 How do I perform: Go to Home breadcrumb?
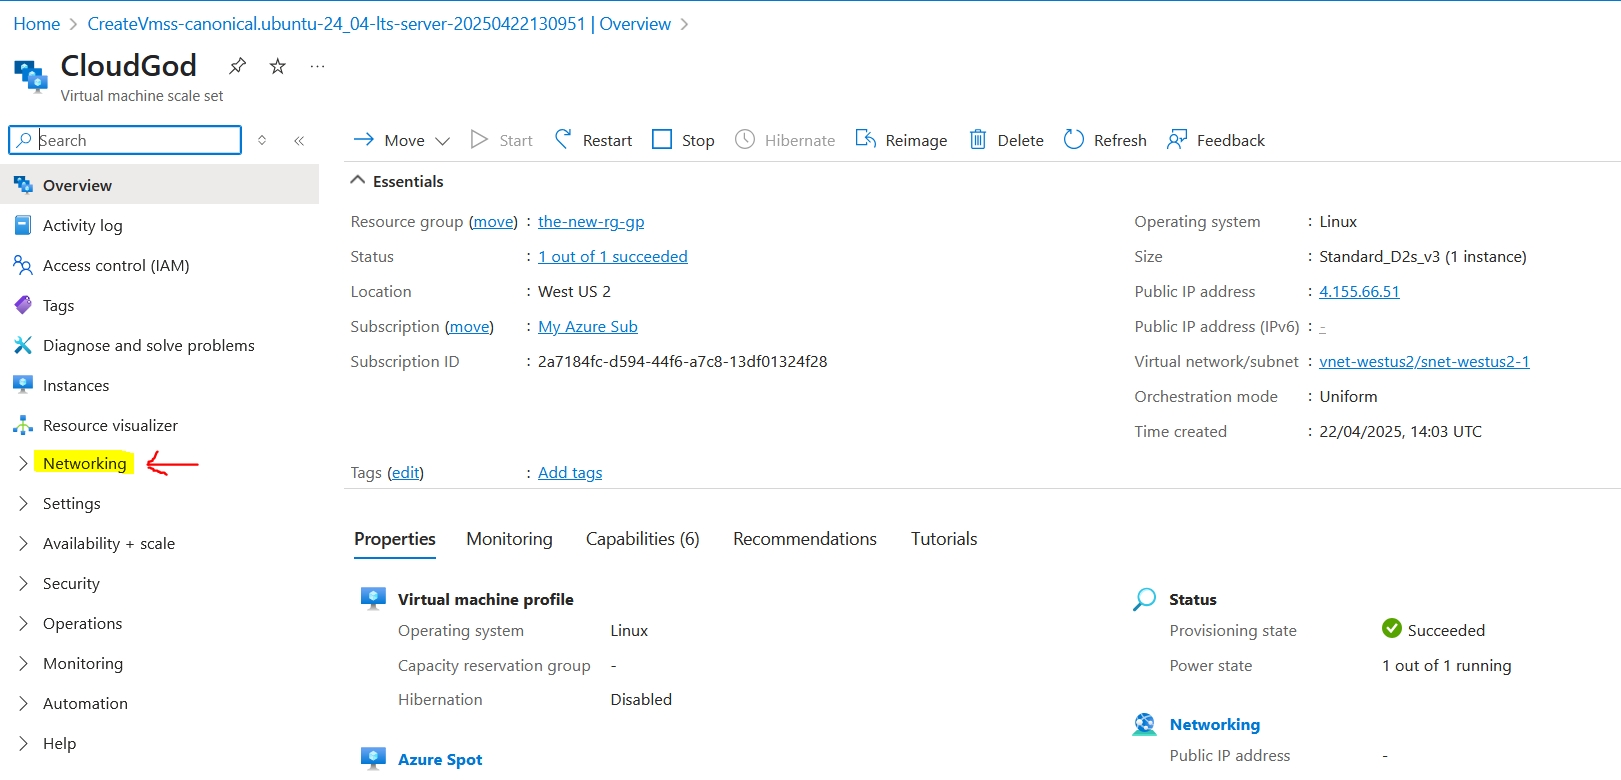coord(37,24)
